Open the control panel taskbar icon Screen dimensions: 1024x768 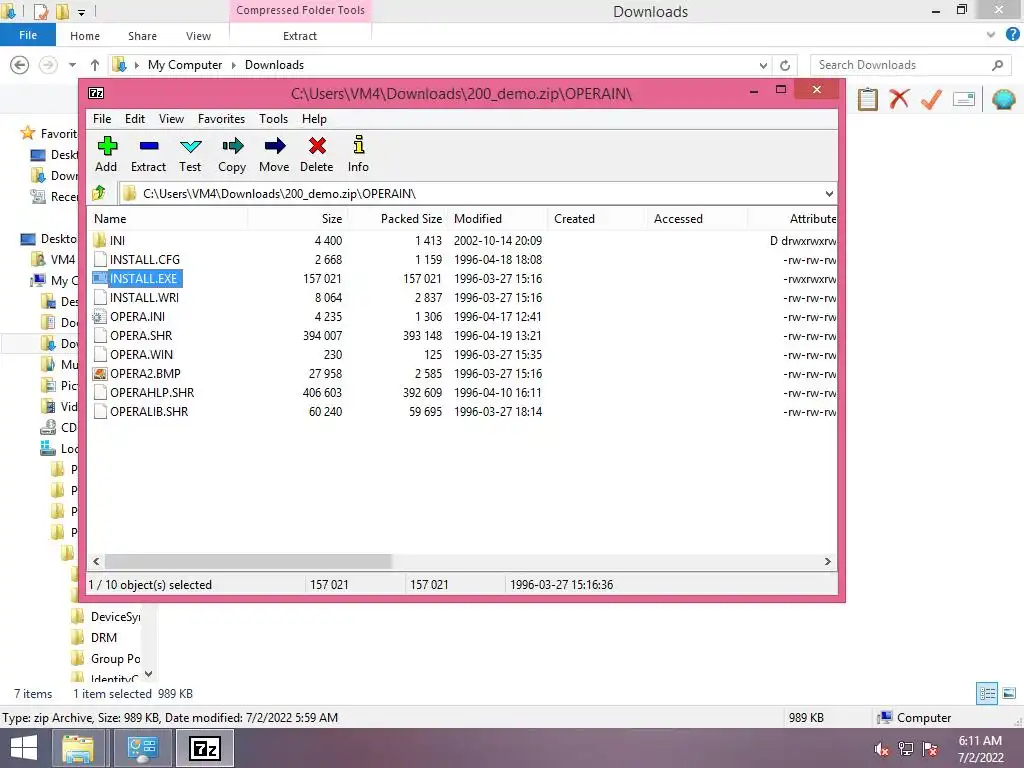click(x=142, y=748)
